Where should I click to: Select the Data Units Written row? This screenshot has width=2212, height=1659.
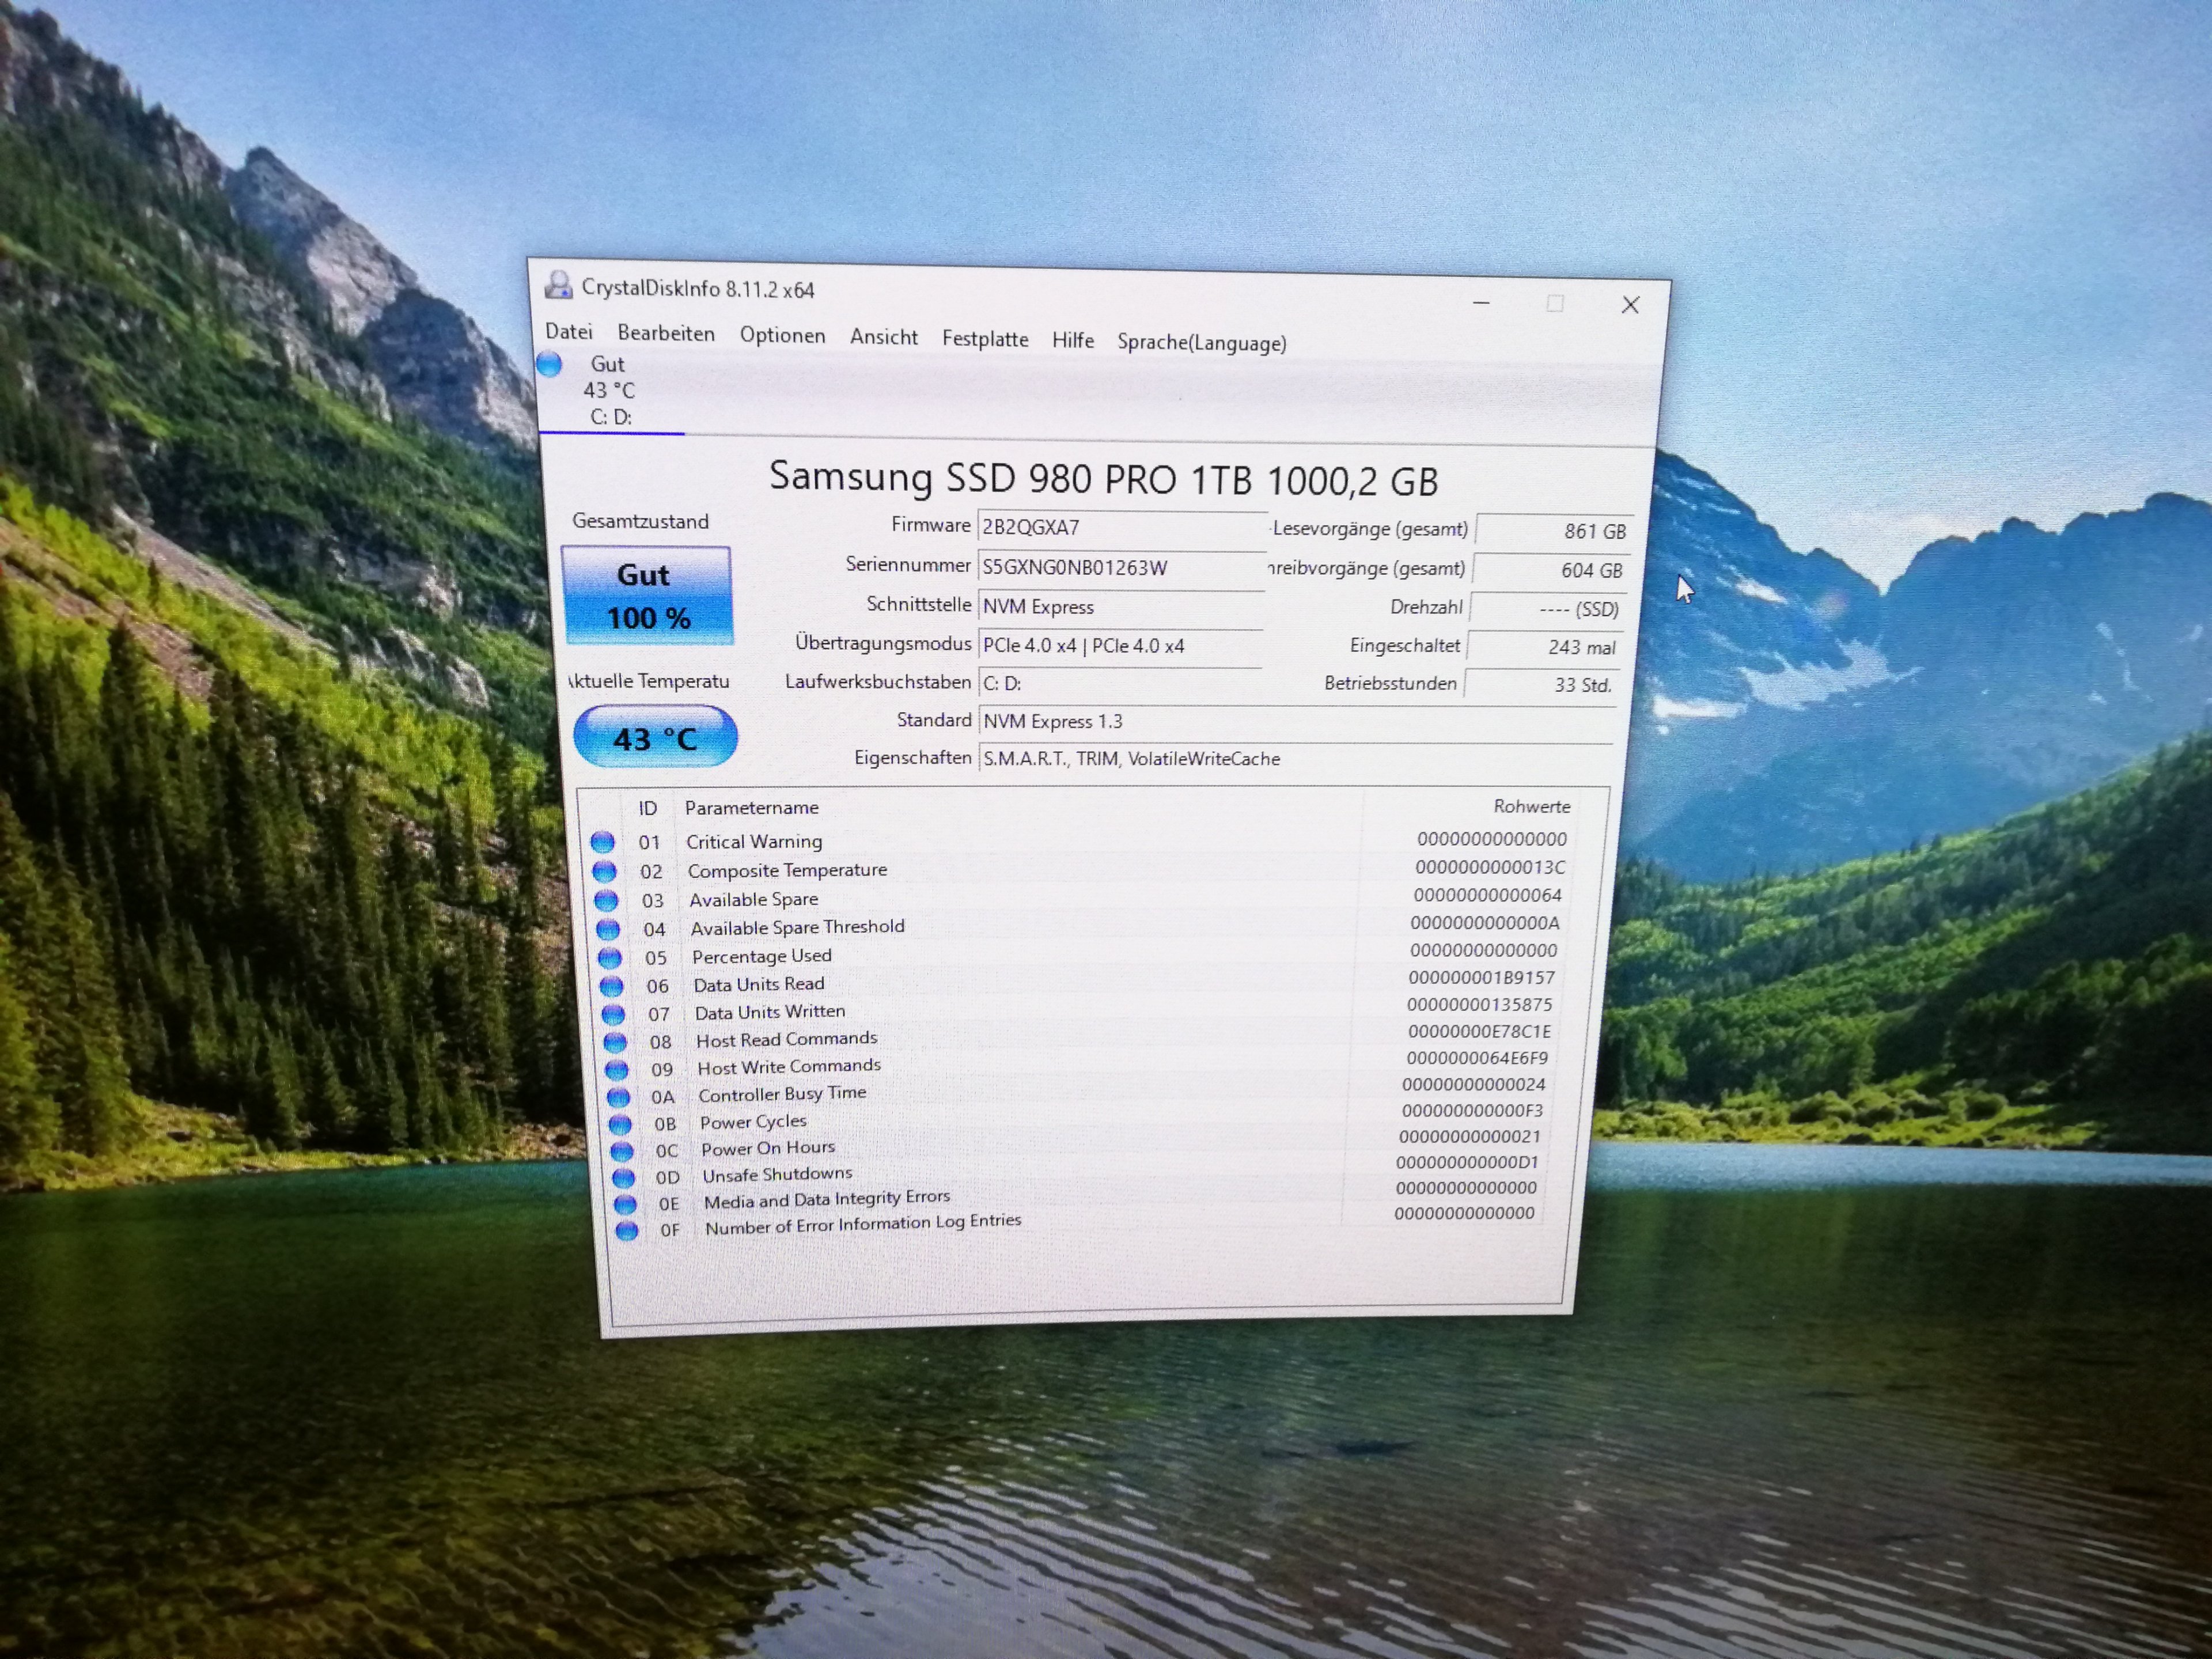[770, 1012]
